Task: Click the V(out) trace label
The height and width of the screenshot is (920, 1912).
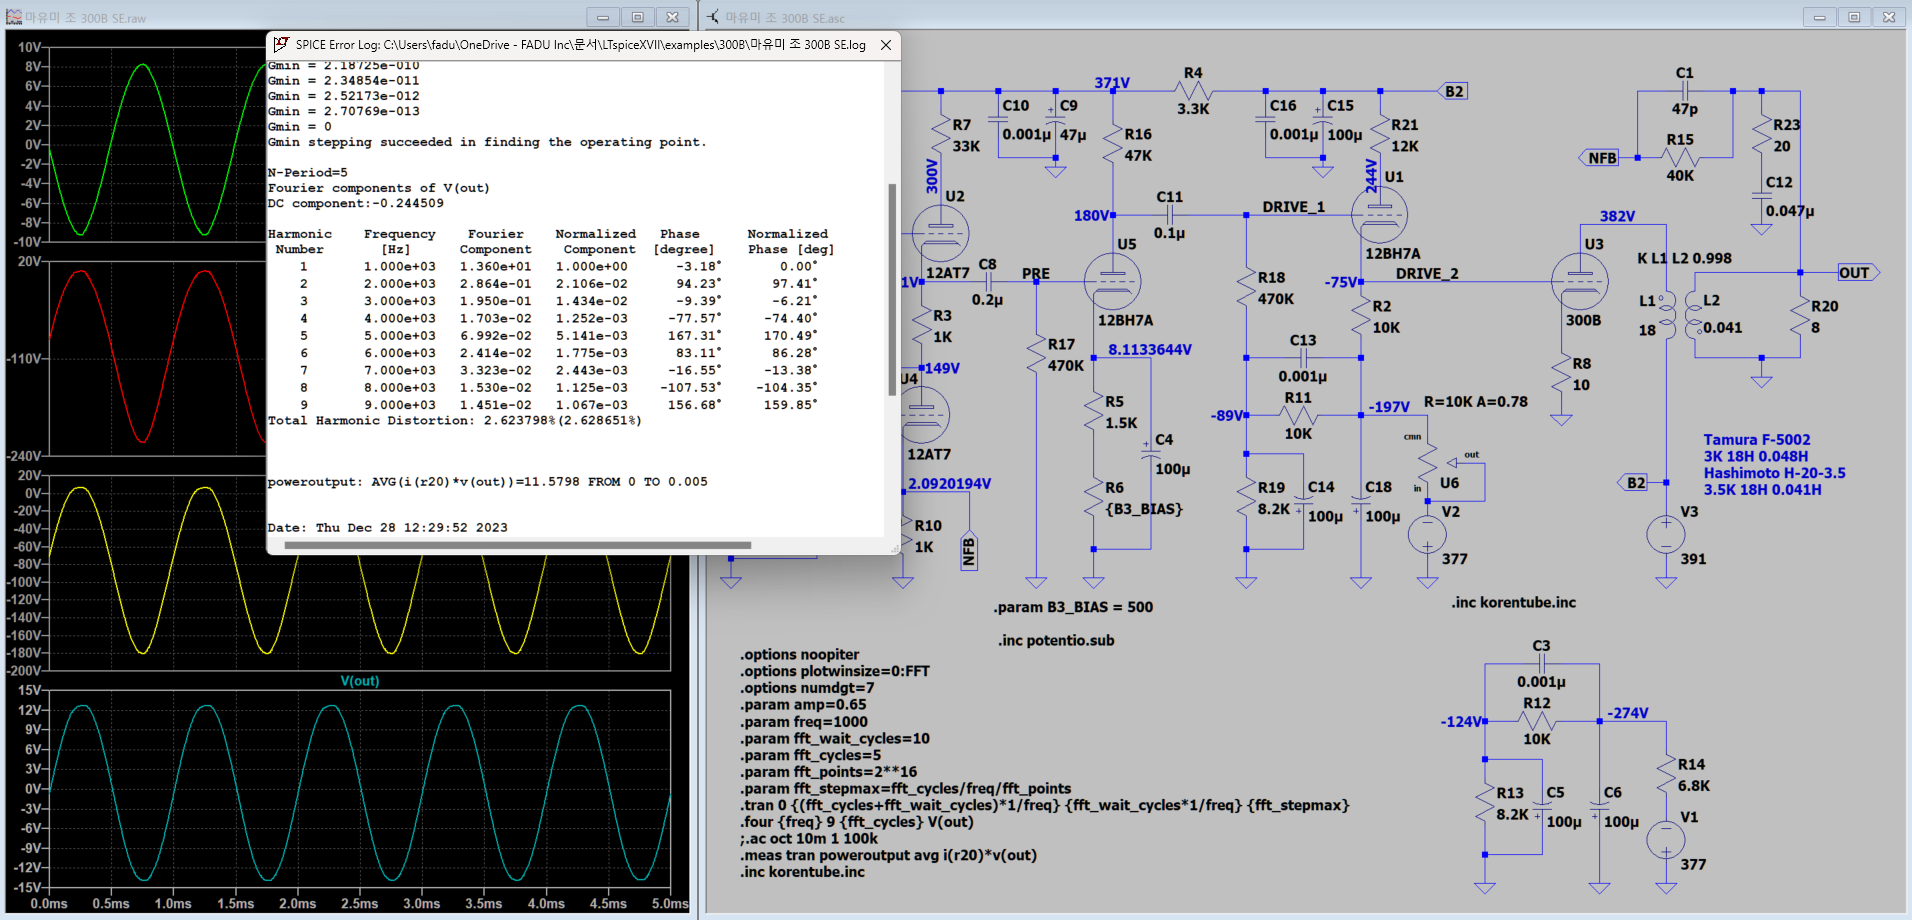Action: click(x=360, y=681)
